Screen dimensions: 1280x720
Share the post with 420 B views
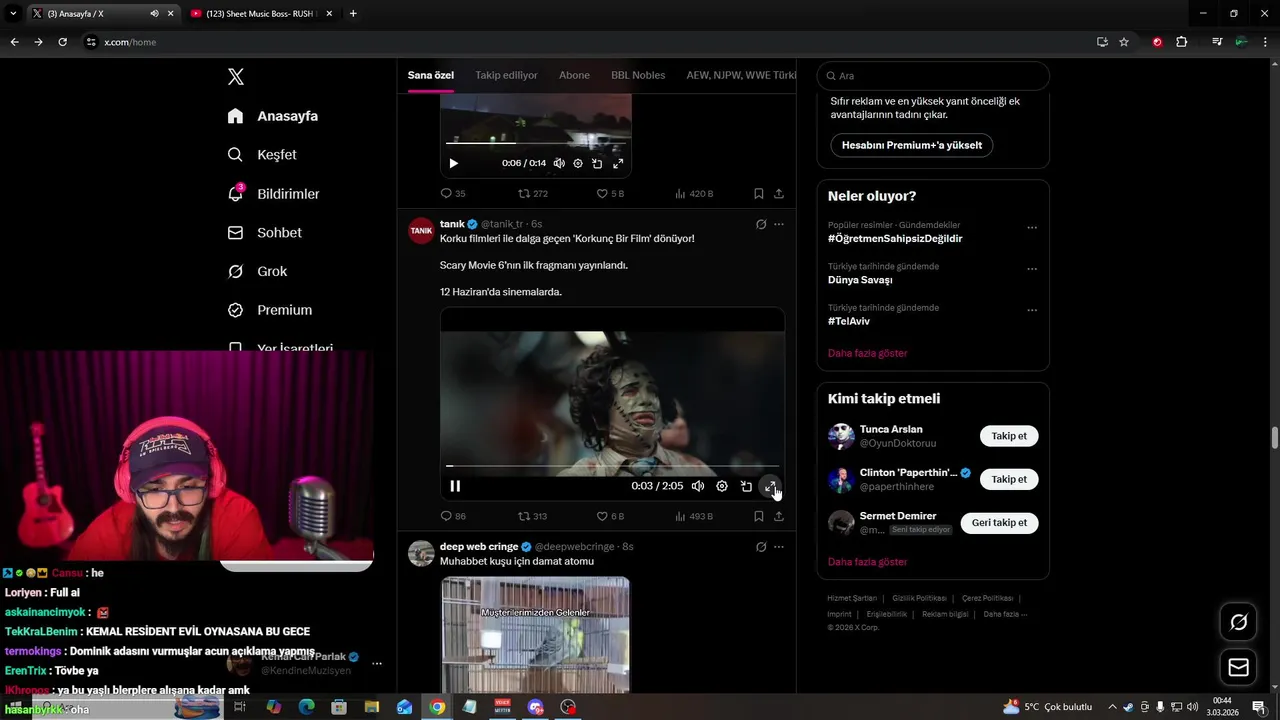[779, 194]
